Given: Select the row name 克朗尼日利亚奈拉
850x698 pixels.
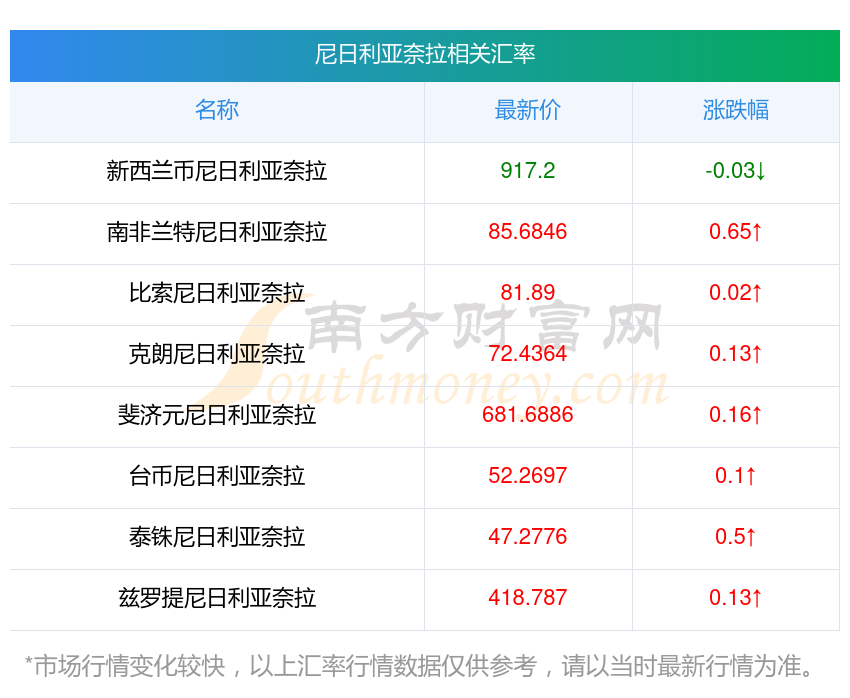Looking at the screenshot, I should pyautogui.click(x=217, y=354).
